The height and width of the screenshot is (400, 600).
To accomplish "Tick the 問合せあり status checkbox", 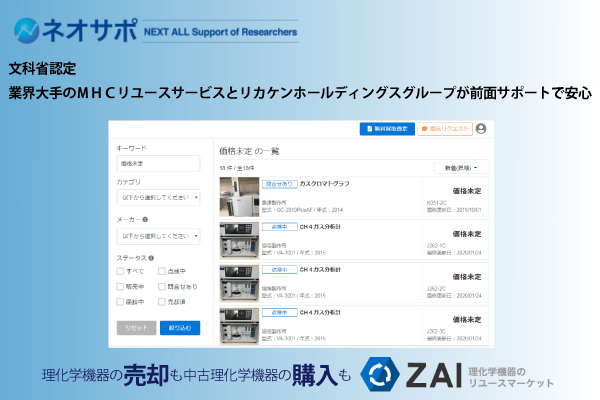I will click(162, 286).
